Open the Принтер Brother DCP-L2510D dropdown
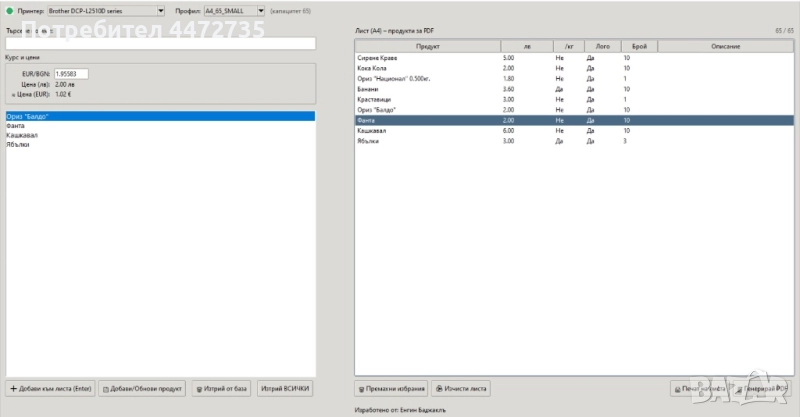Viewport: 800px width, 417px height. point(106,10)
